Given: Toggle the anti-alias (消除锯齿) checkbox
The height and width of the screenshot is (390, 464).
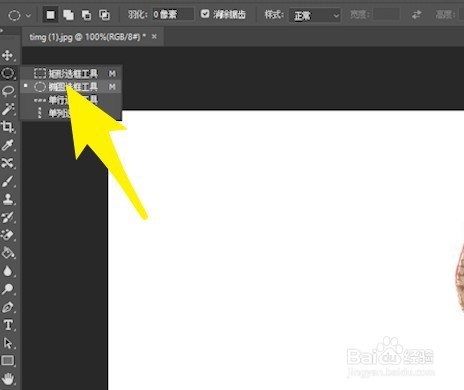Looking at the screenshot, I should point(205,14).
